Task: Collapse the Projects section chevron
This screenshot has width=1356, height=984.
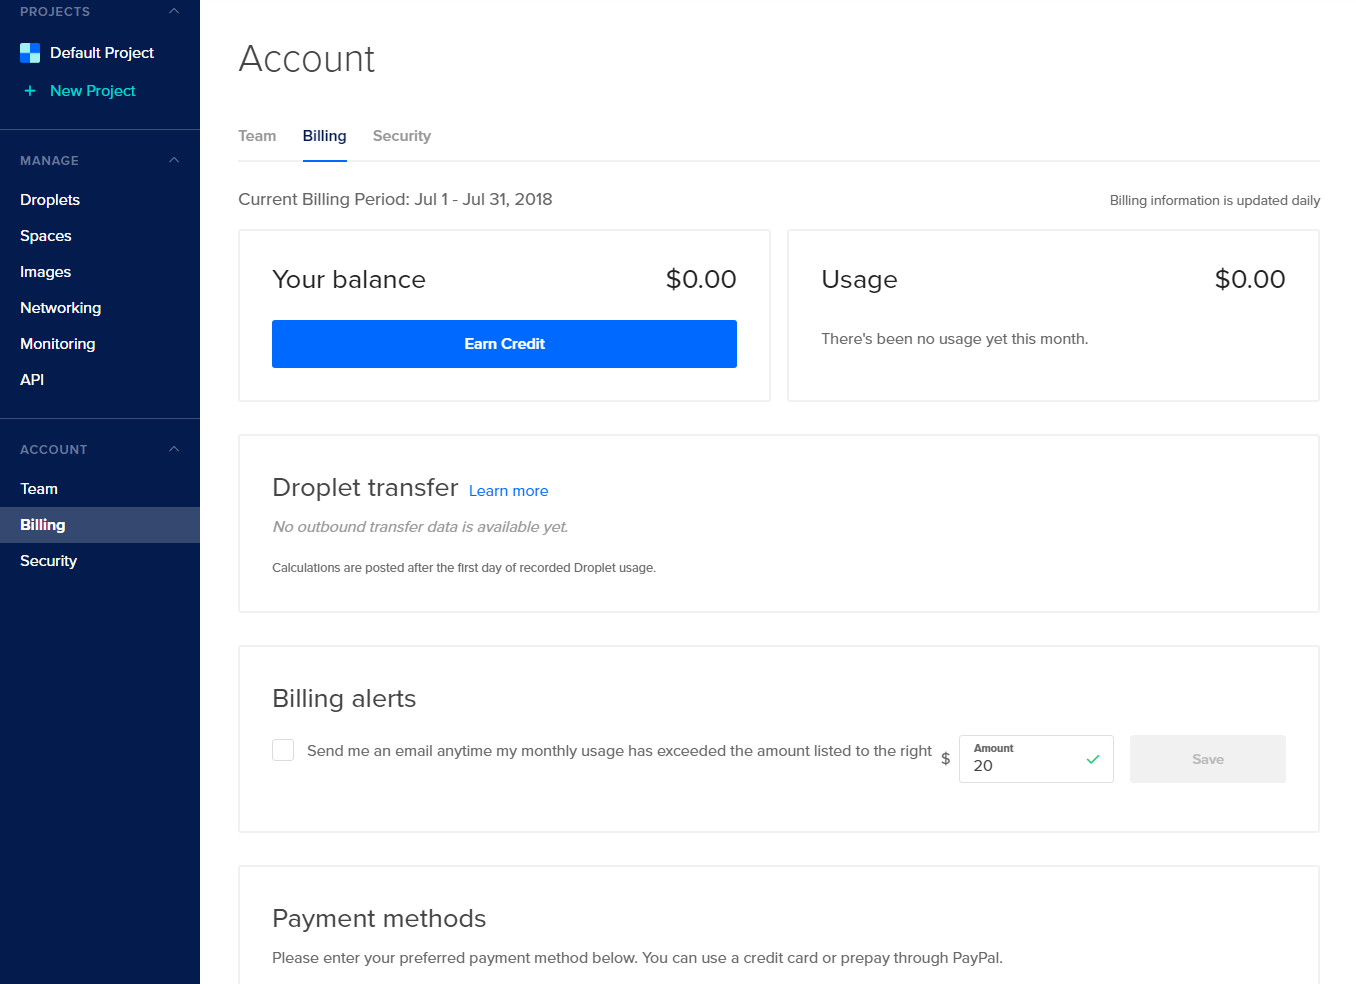Action: 174,12
